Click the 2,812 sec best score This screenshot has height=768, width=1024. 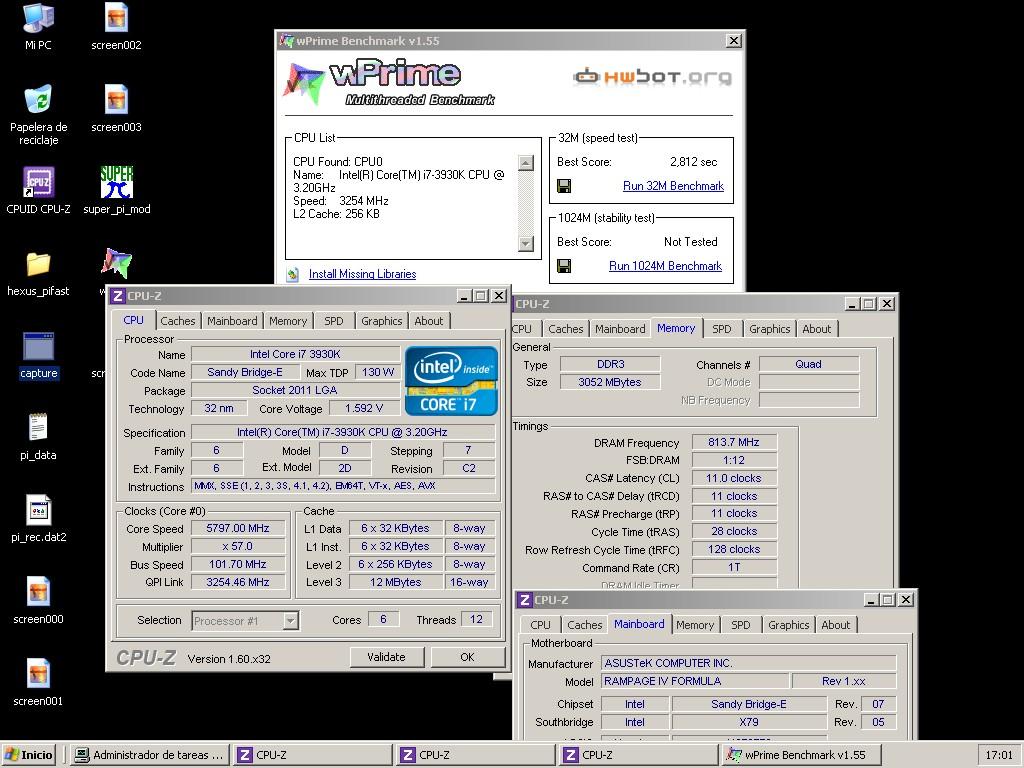694,162
